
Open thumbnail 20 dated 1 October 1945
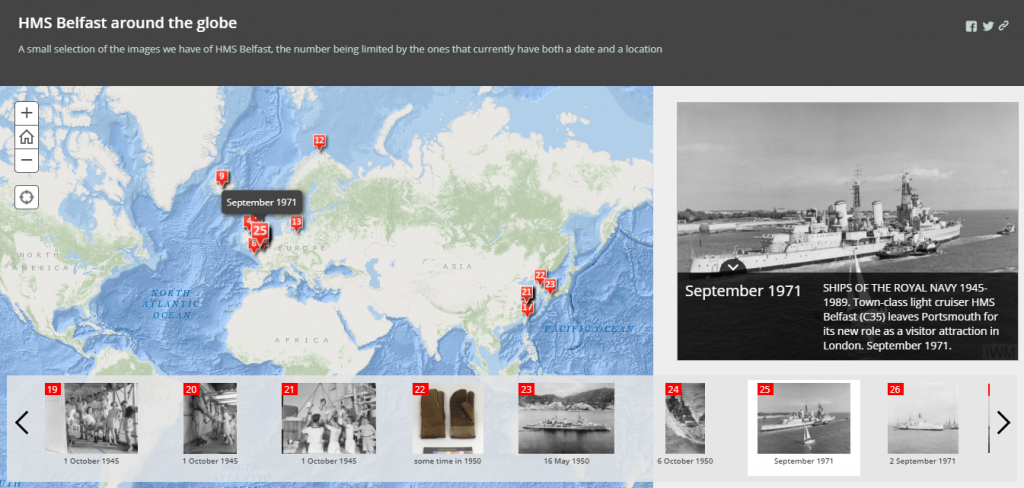pos(210,418)
